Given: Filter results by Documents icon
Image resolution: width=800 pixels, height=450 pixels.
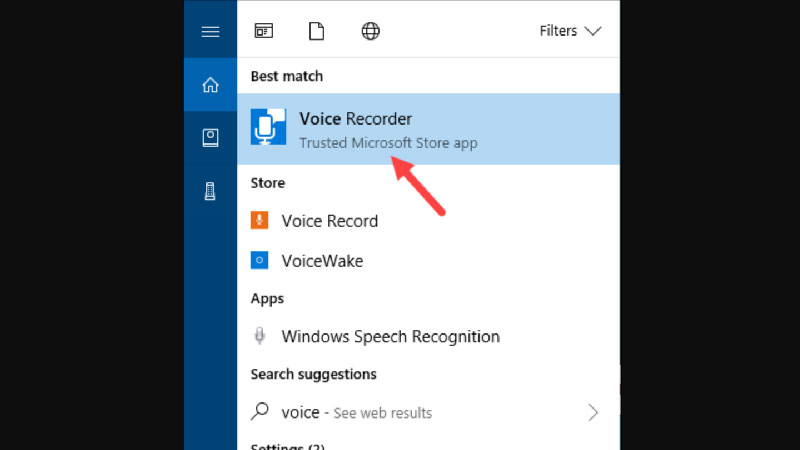Looking at the screenshot, I should (x=316, y=31).
